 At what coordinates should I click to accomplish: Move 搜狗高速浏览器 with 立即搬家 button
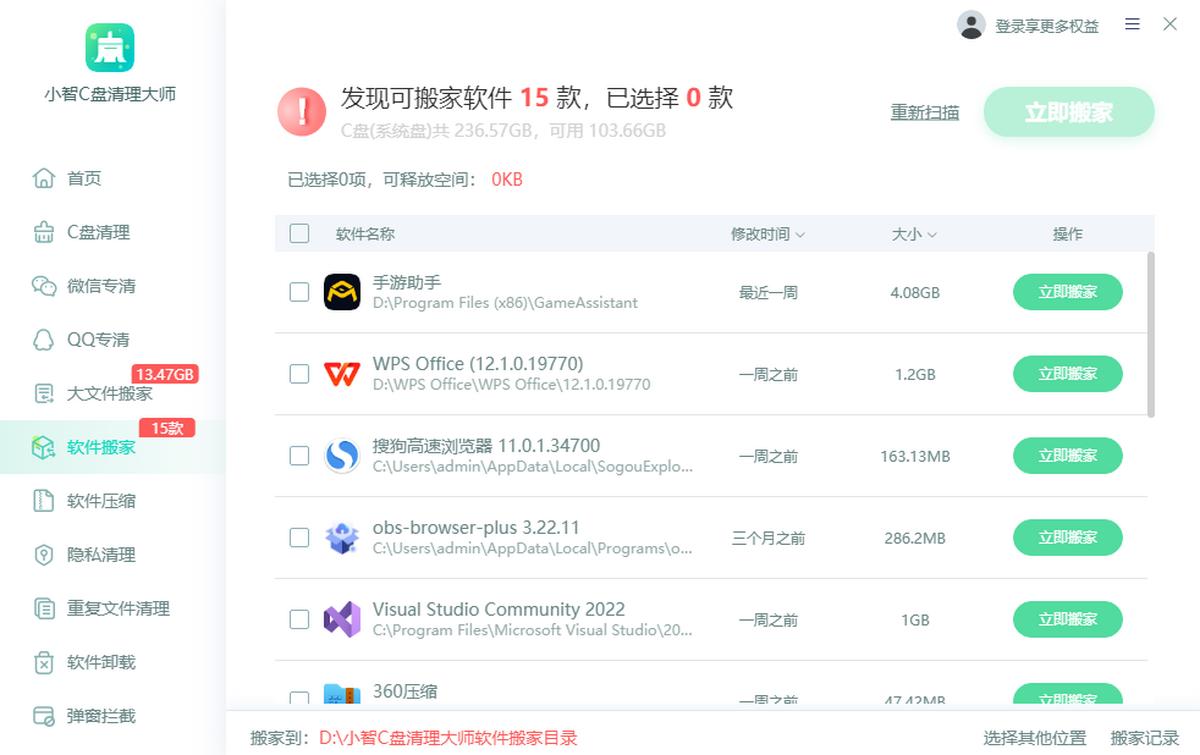click(1068, 456)
